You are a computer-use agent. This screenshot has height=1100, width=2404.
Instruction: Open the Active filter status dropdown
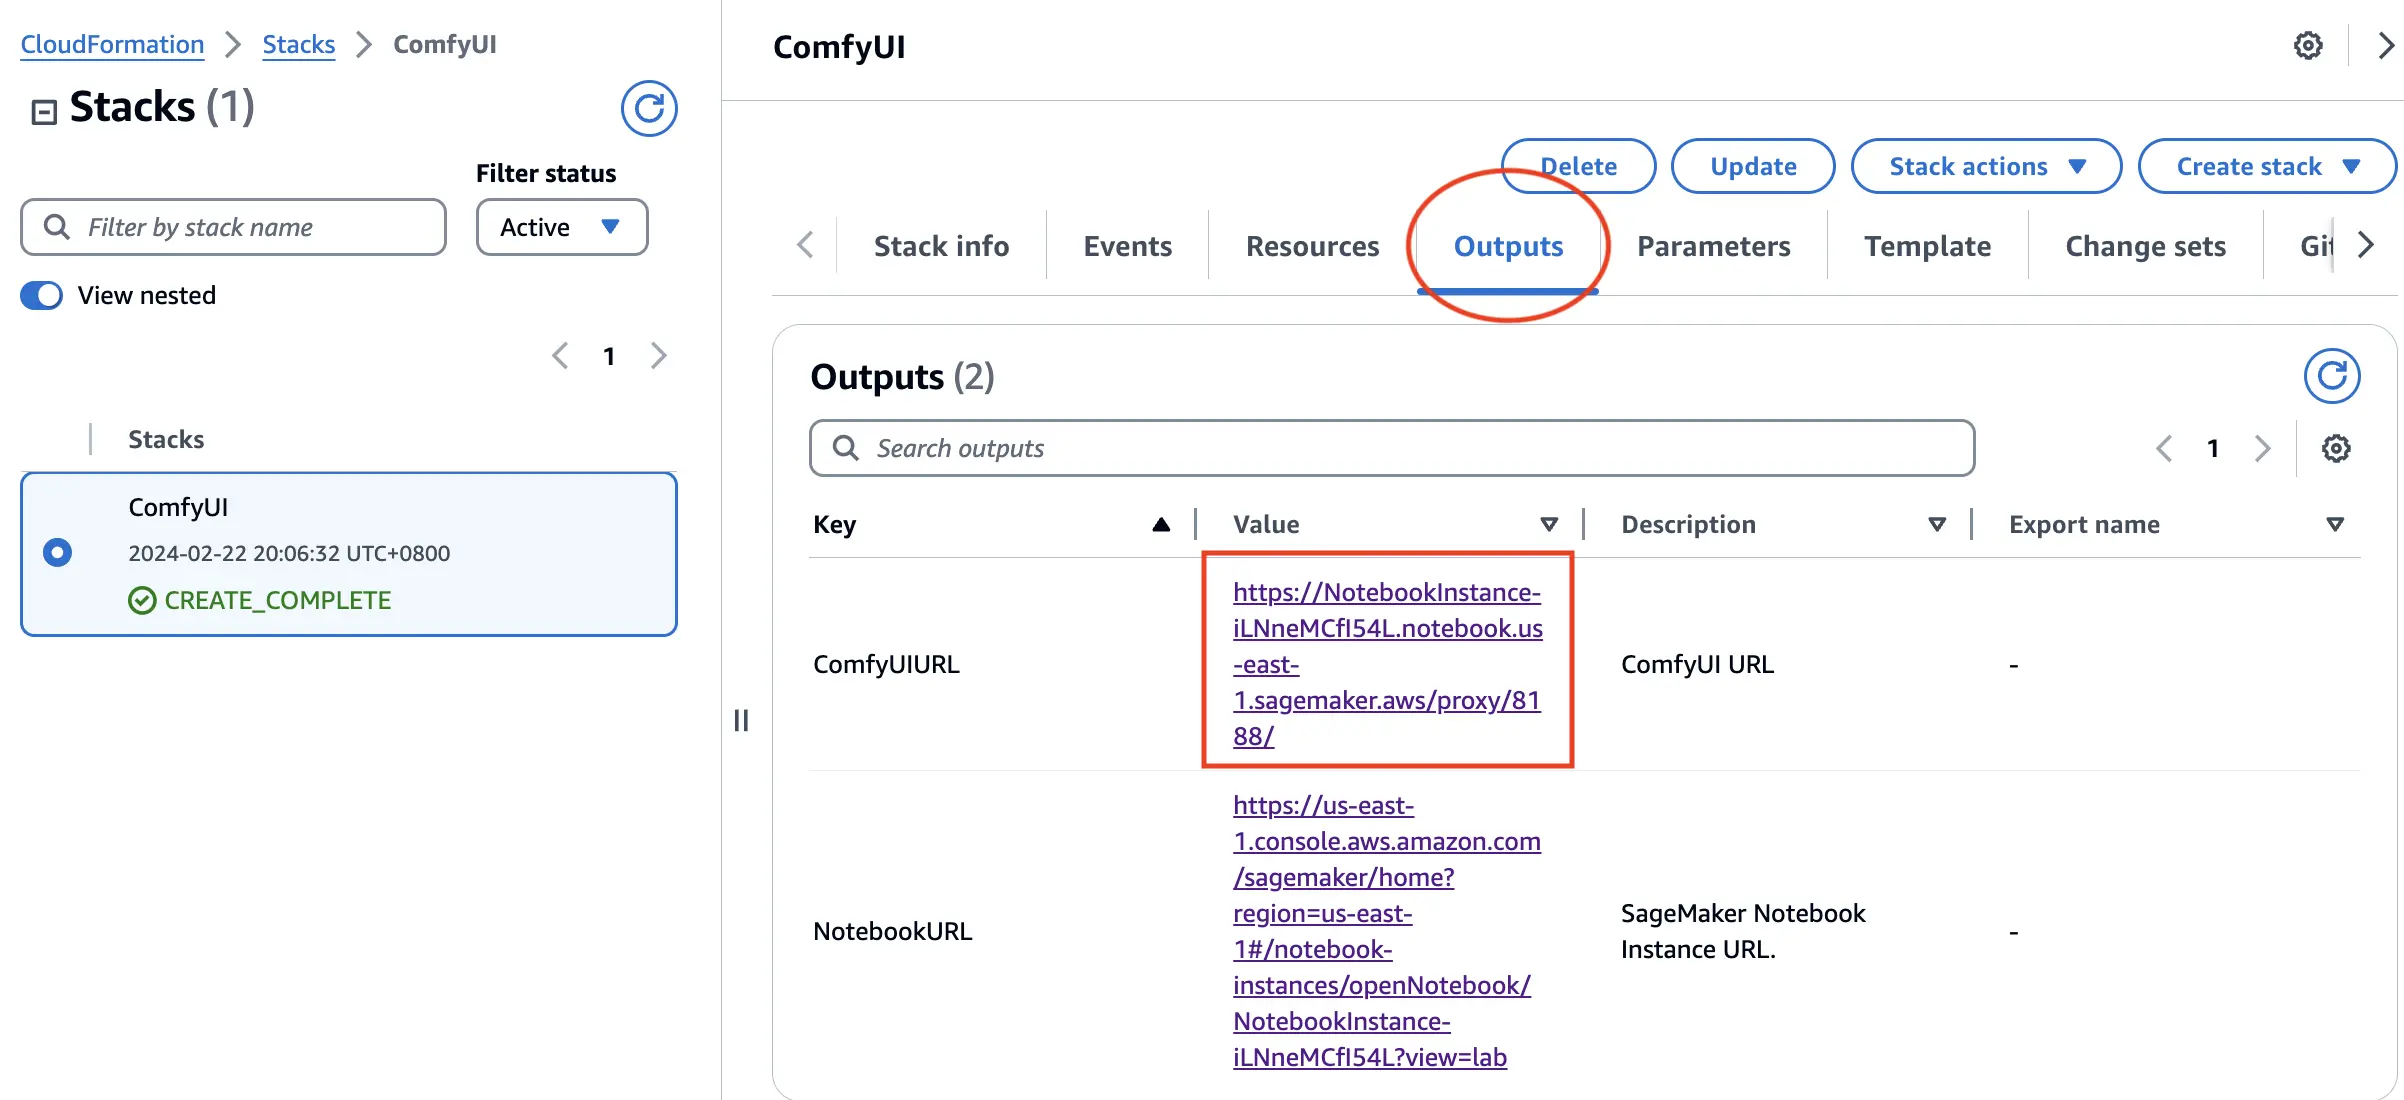pos(561,227)
